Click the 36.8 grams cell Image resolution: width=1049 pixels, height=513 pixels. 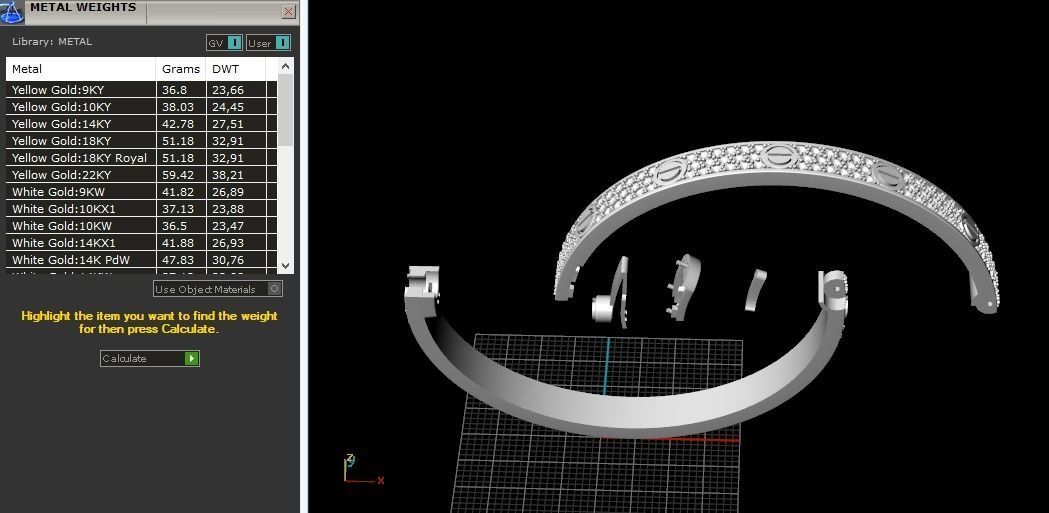coord(181,90)
